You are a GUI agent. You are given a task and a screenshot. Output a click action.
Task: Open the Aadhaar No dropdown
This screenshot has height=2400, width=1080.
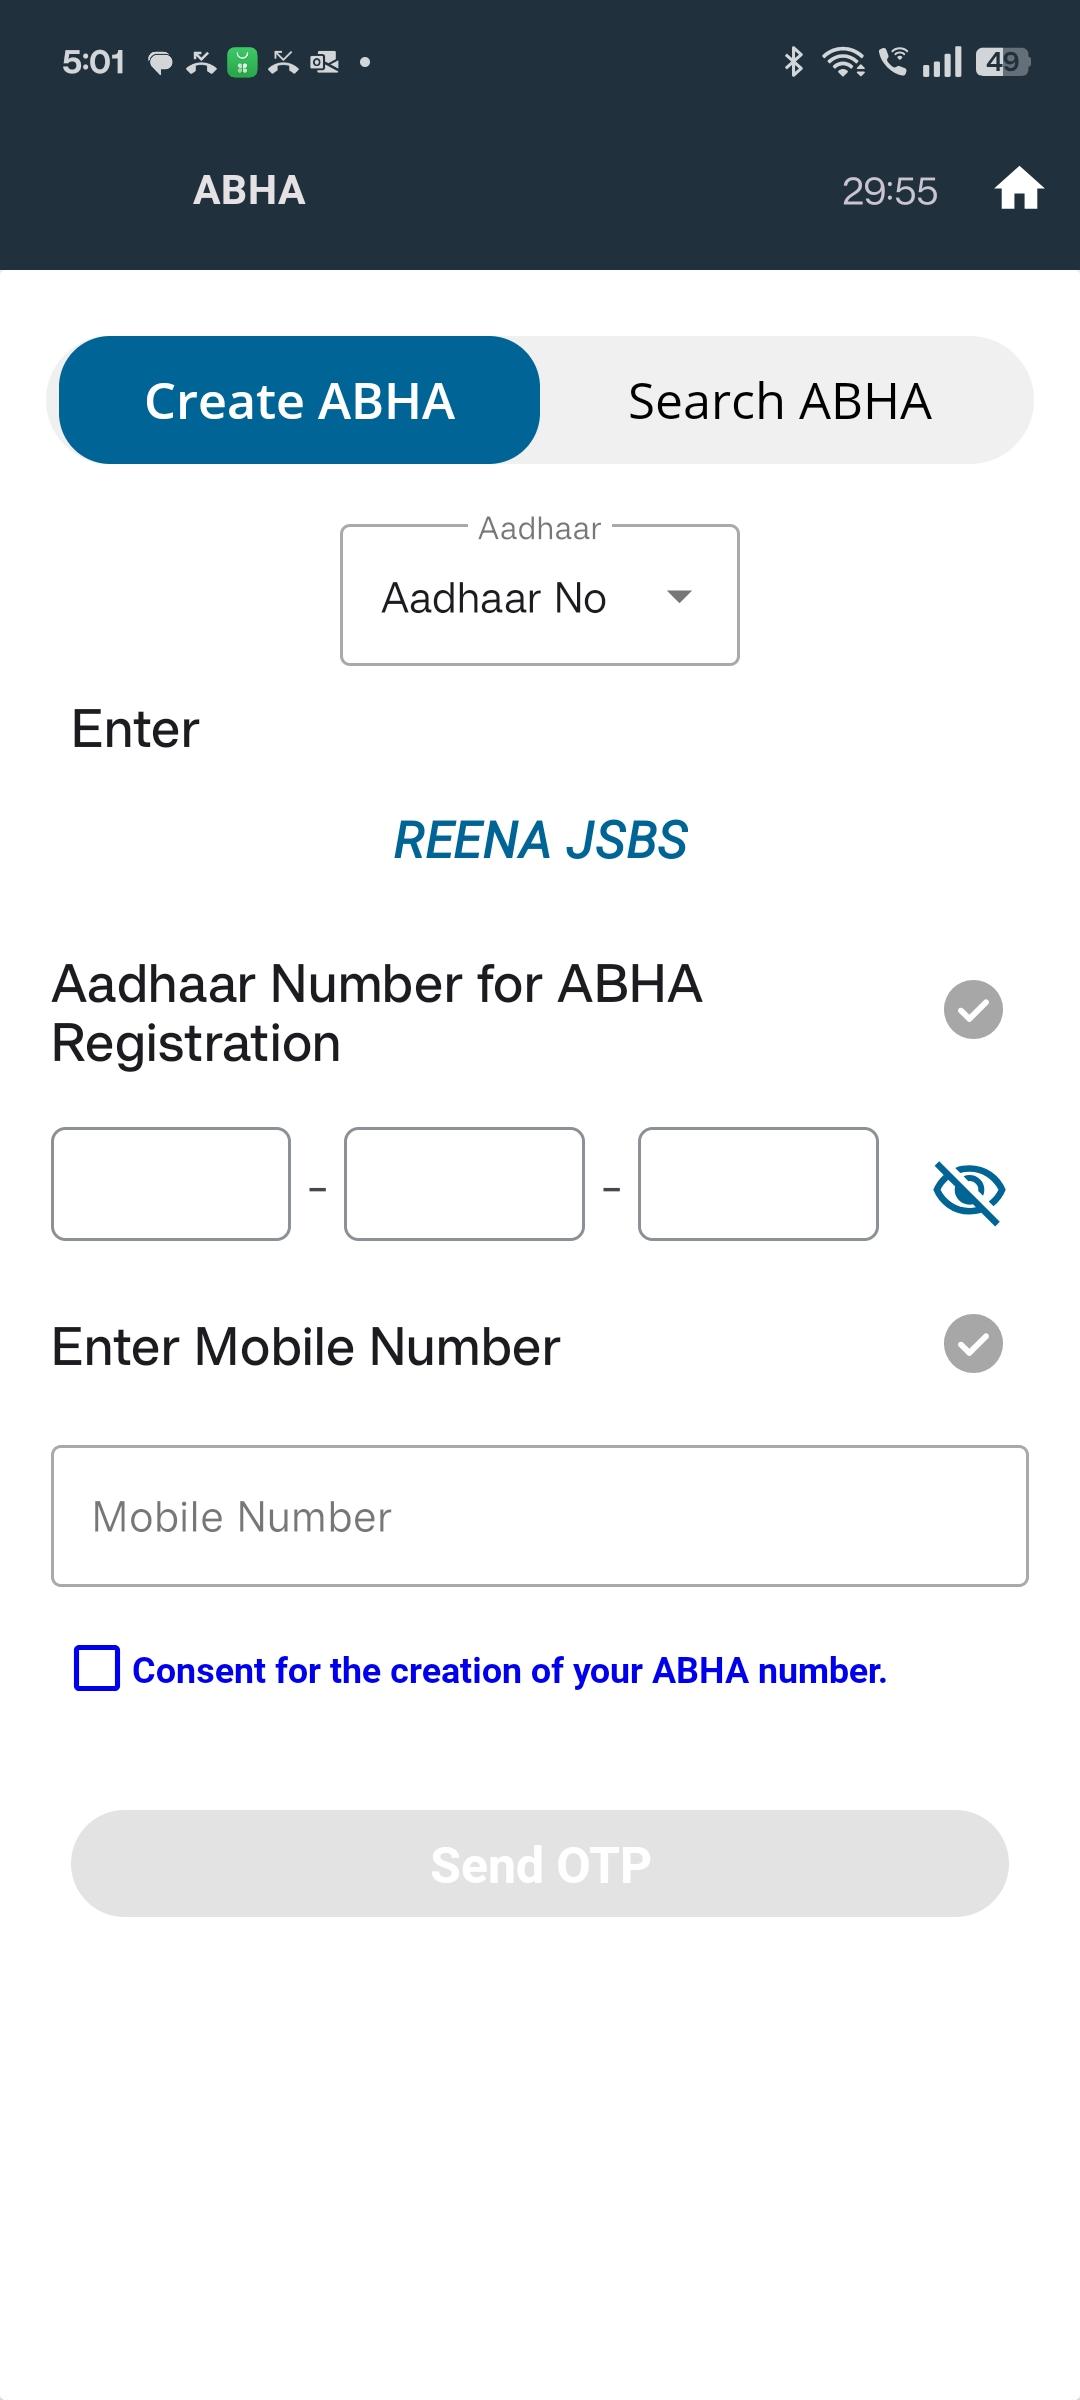tap(539, 597)
